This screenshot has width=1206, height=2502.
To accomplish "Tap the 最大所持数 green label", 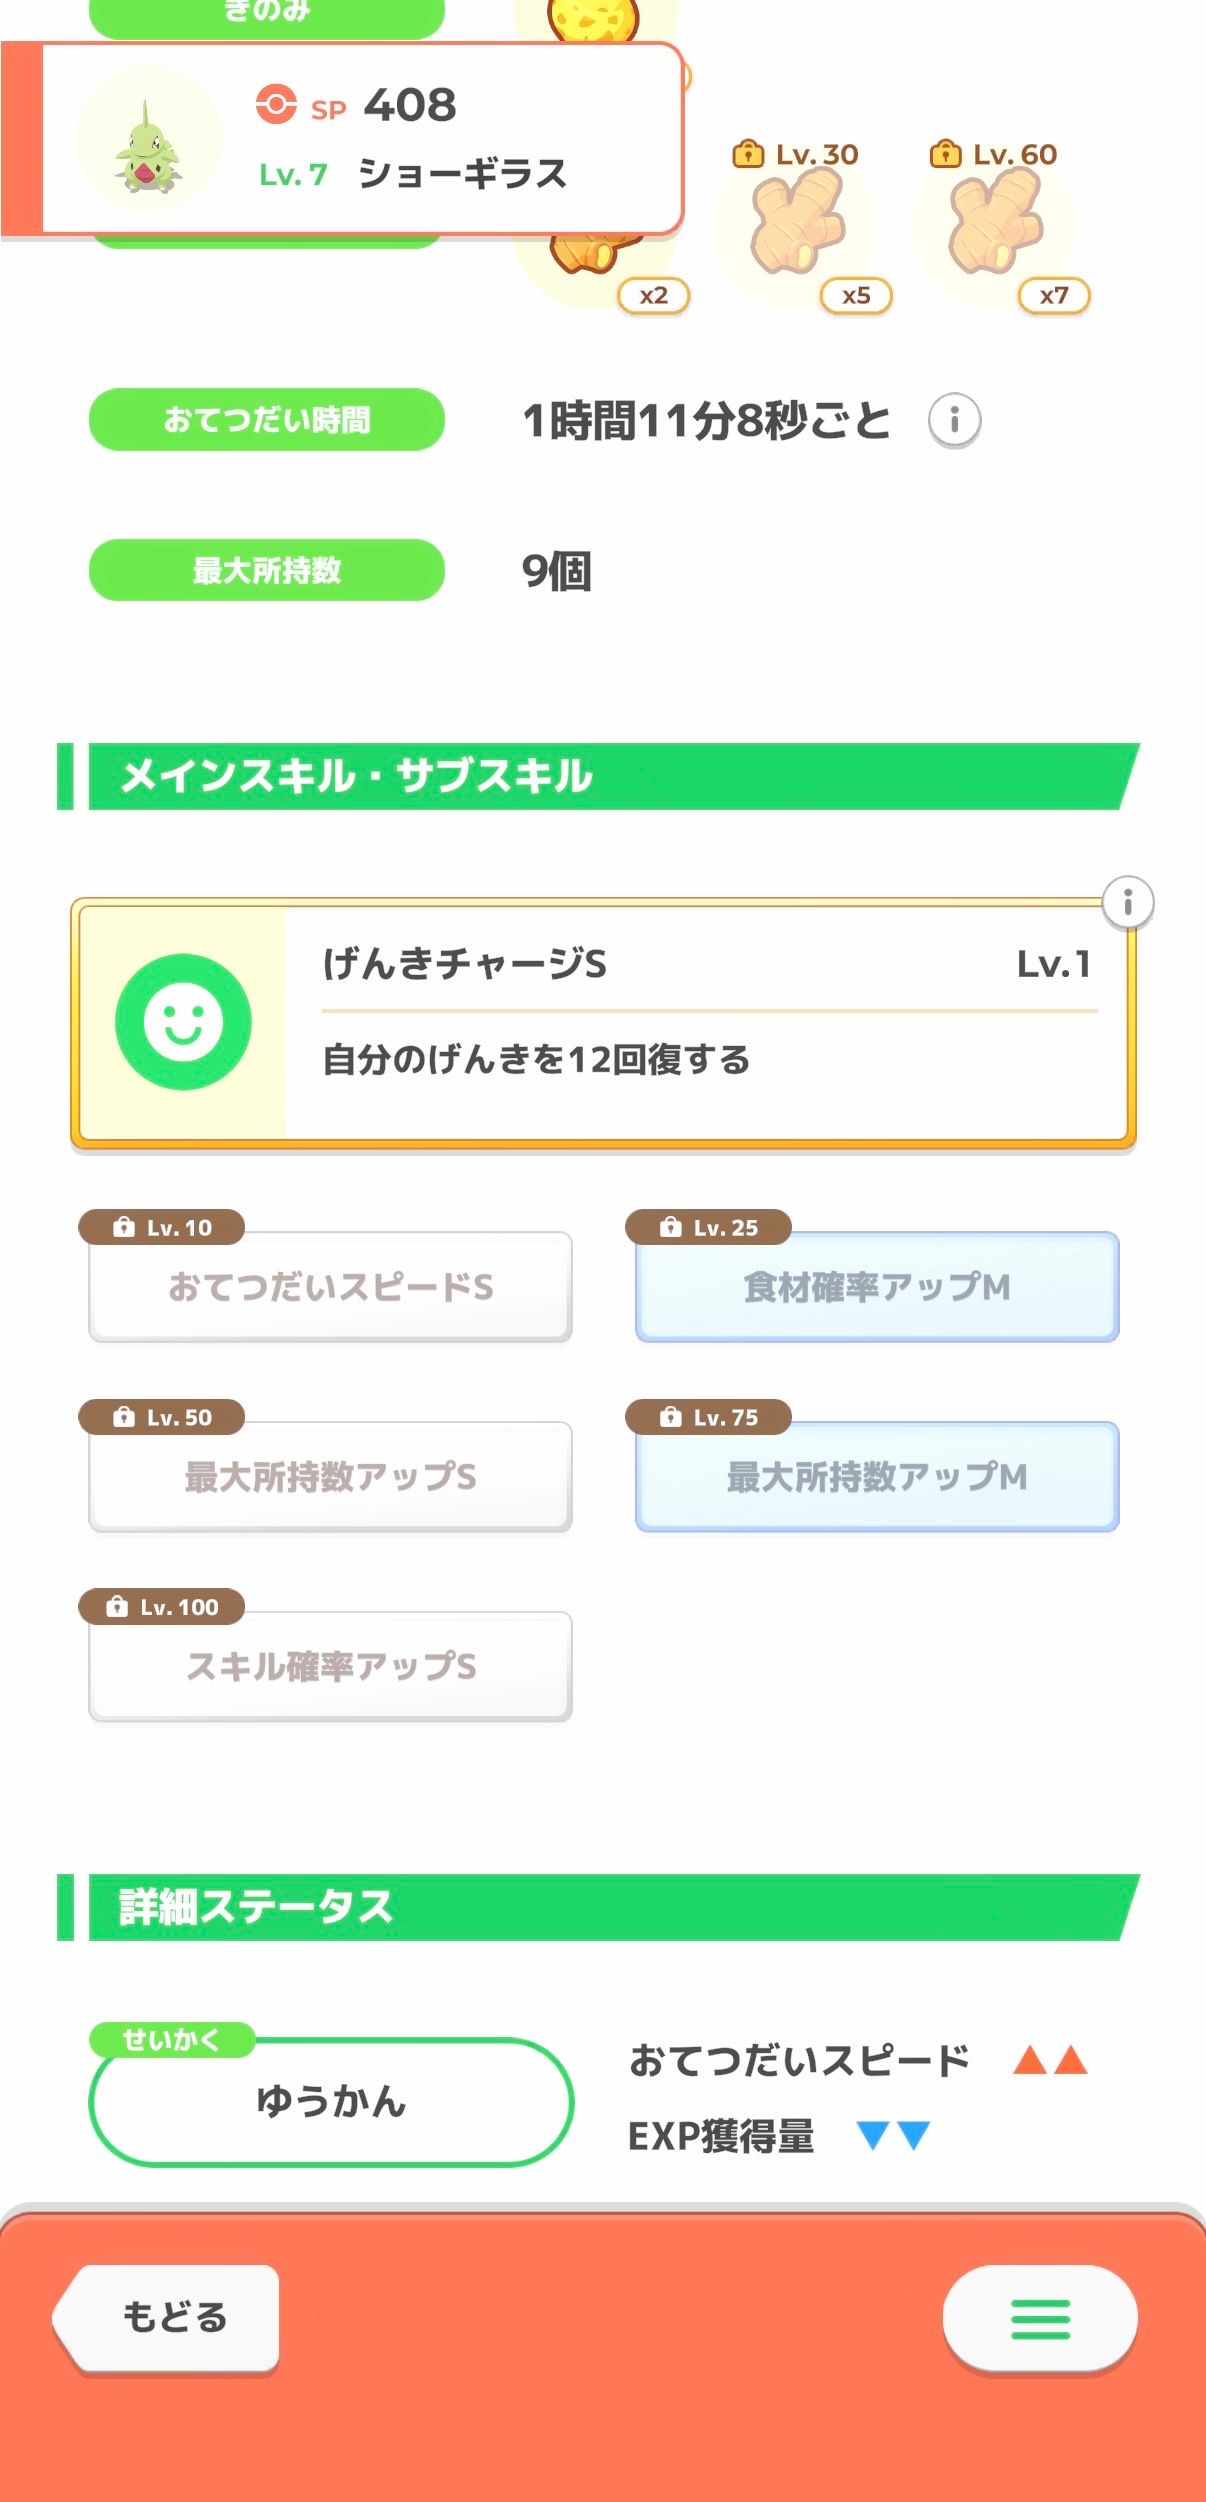I will pos(267,570).
